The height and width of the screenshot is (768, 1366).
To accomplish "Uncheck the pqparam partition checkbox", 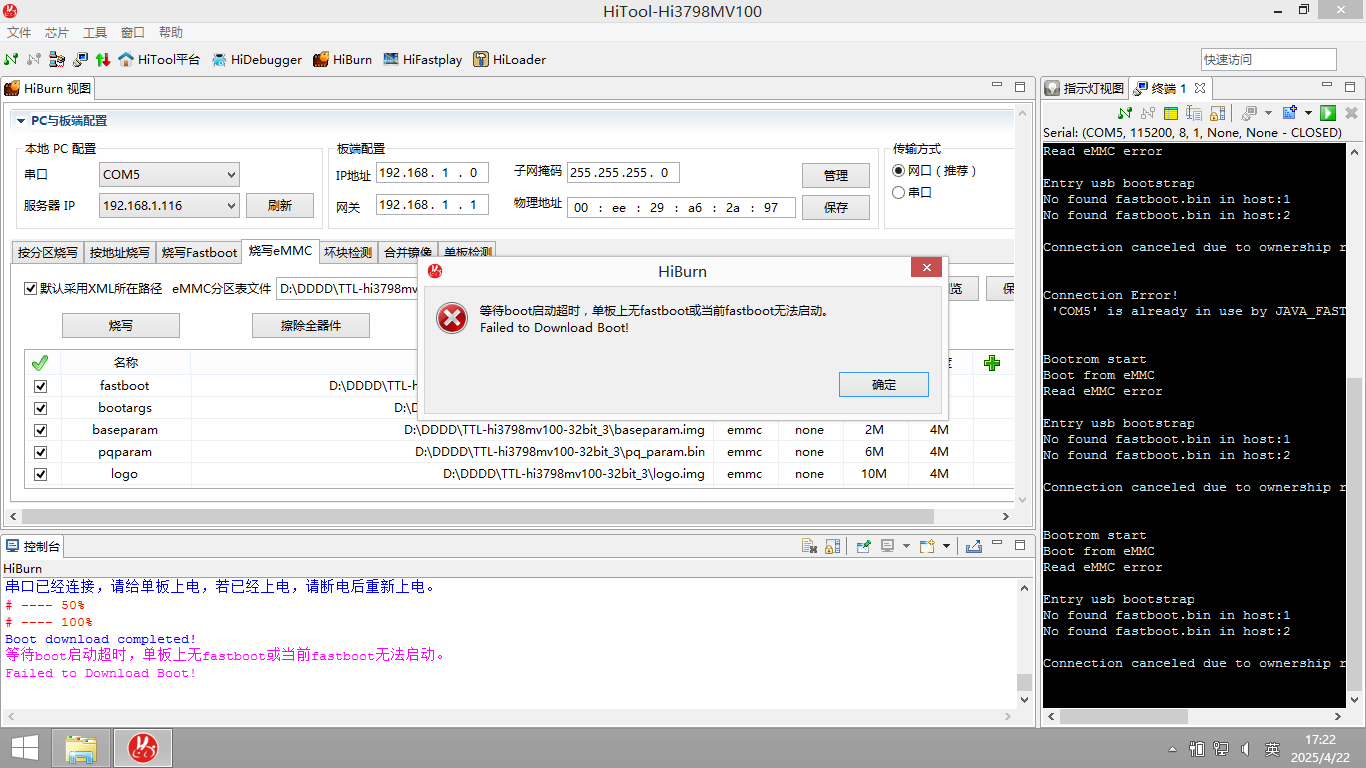I will coord(41,452).
